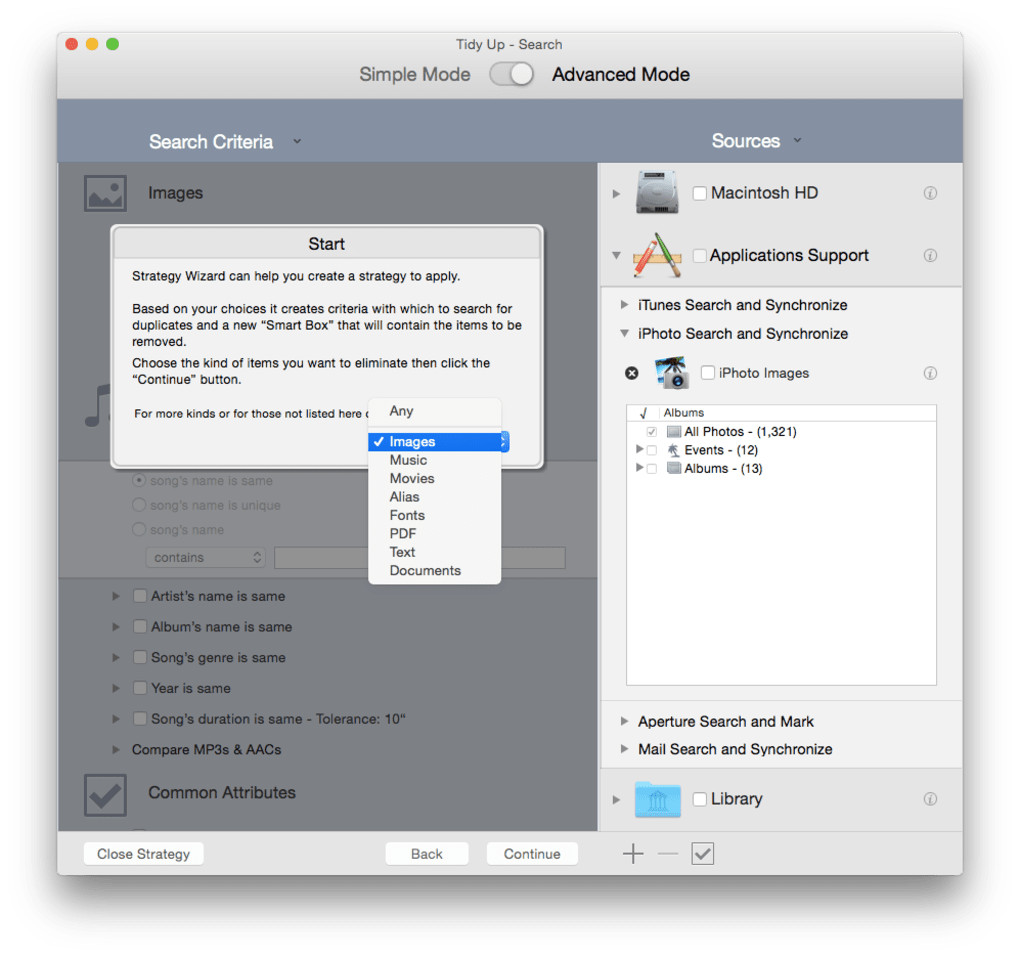Click the checkmark icon in the sources toolbar

pos(703,854)
